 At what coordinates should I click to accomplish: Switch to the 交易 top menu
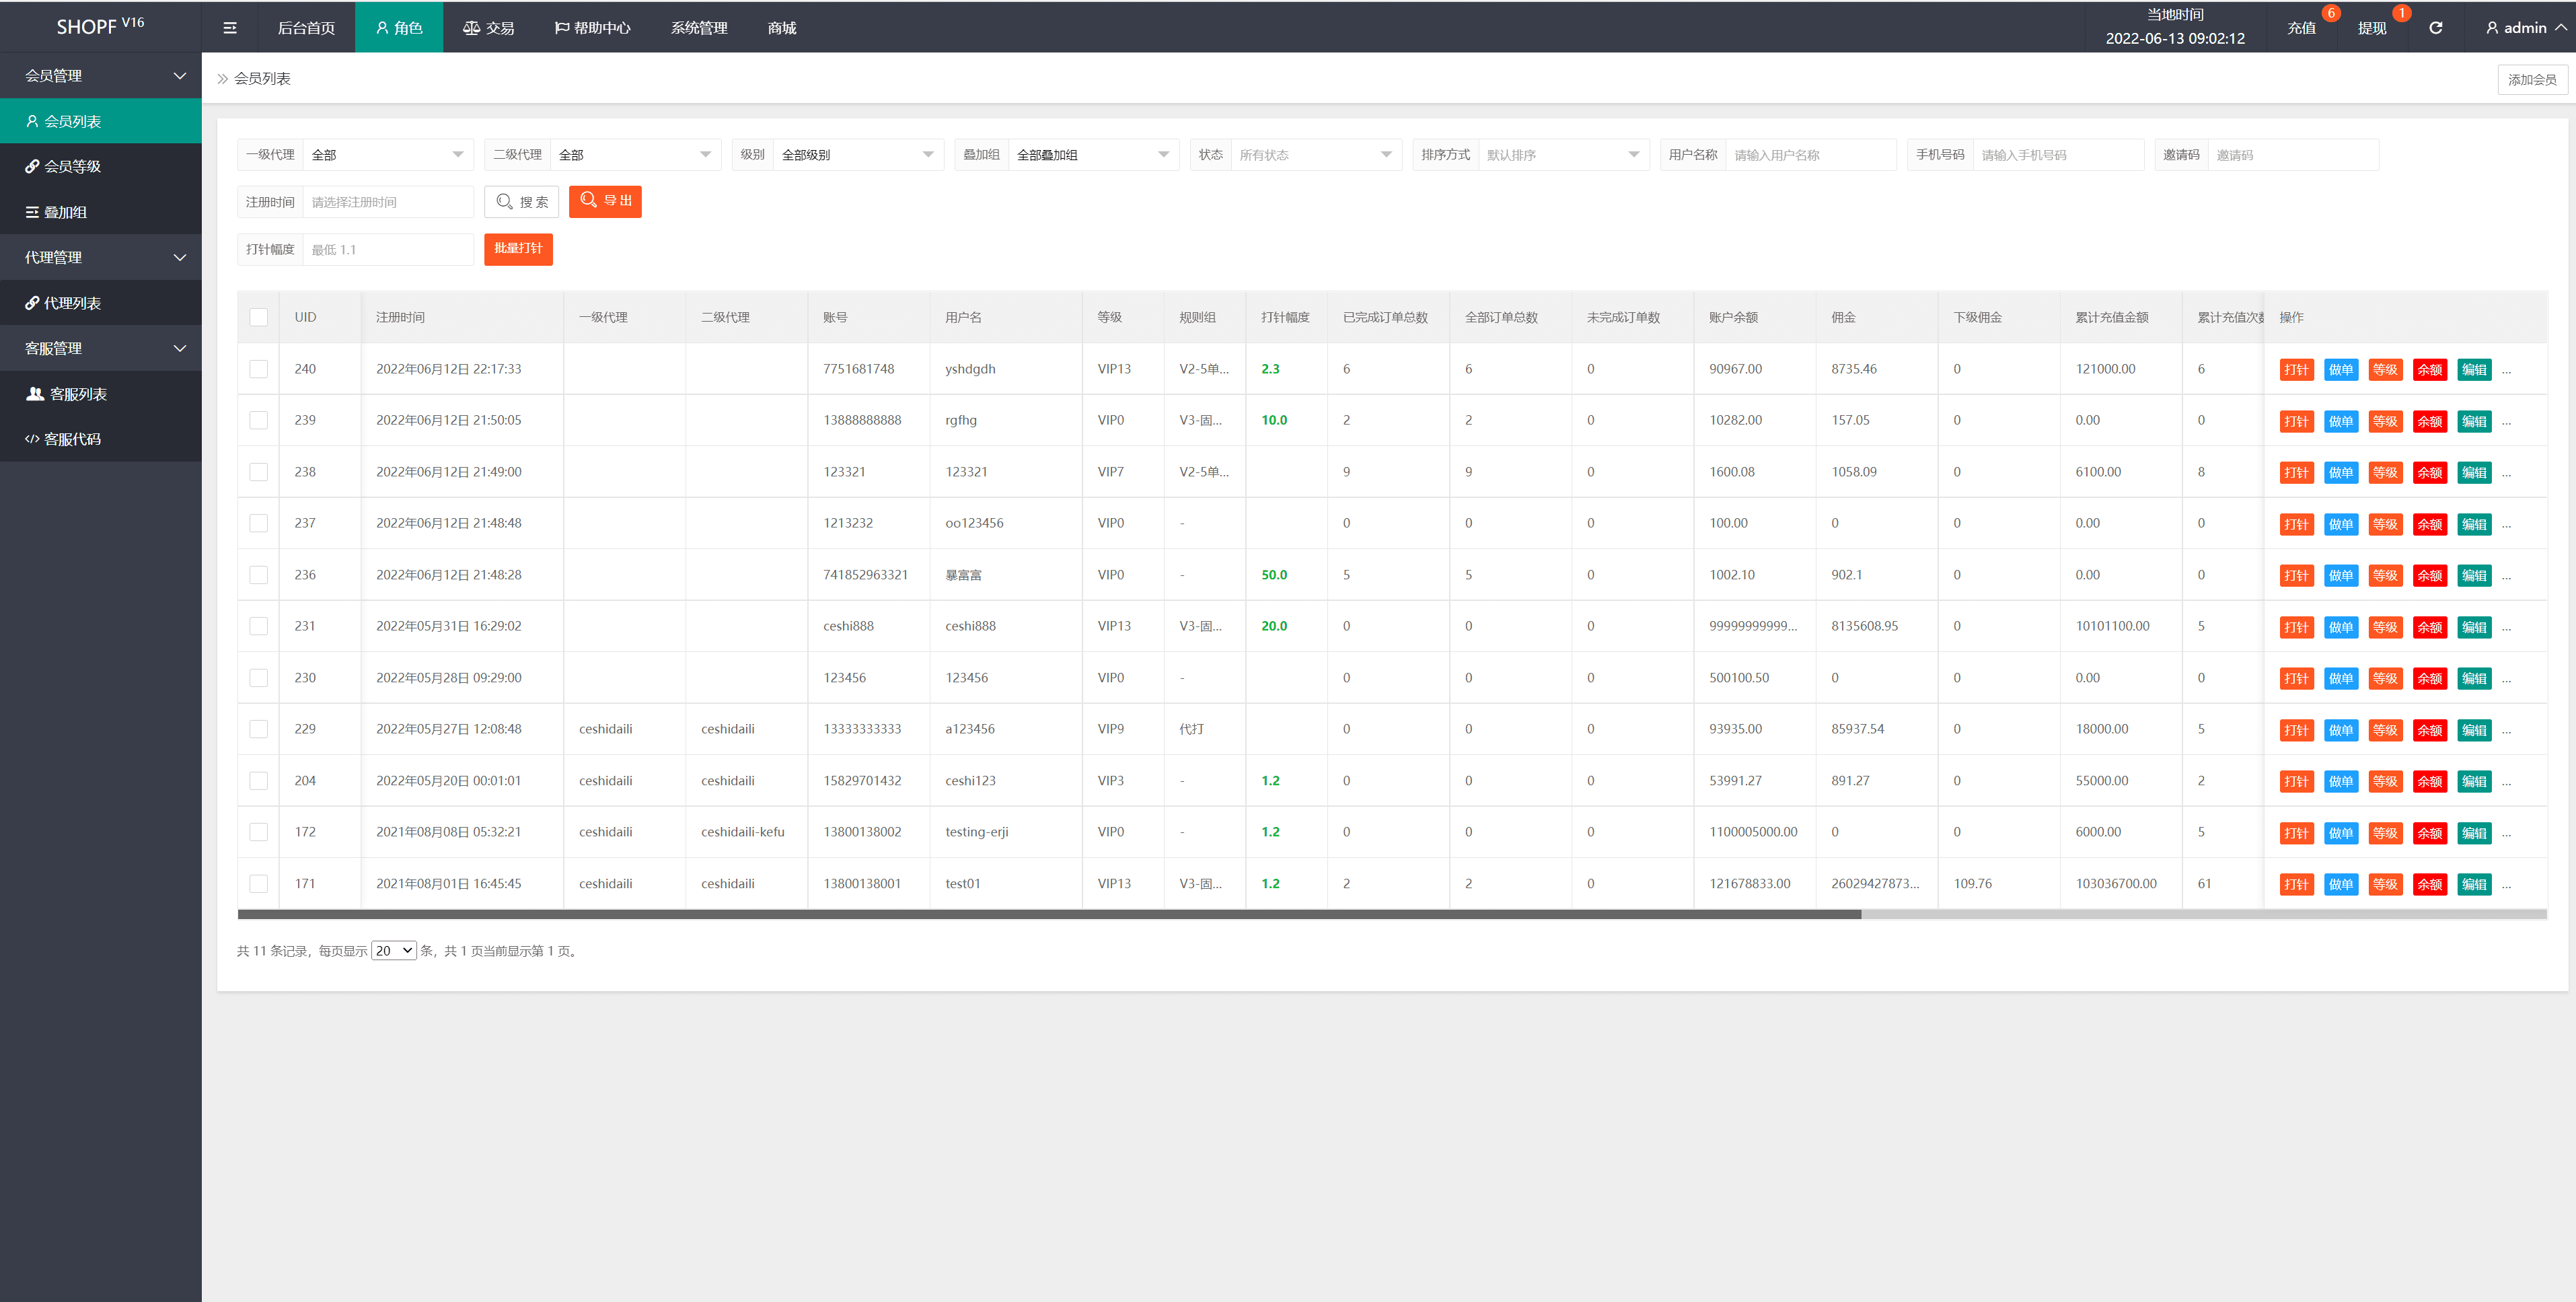click(x=489, y=28)
